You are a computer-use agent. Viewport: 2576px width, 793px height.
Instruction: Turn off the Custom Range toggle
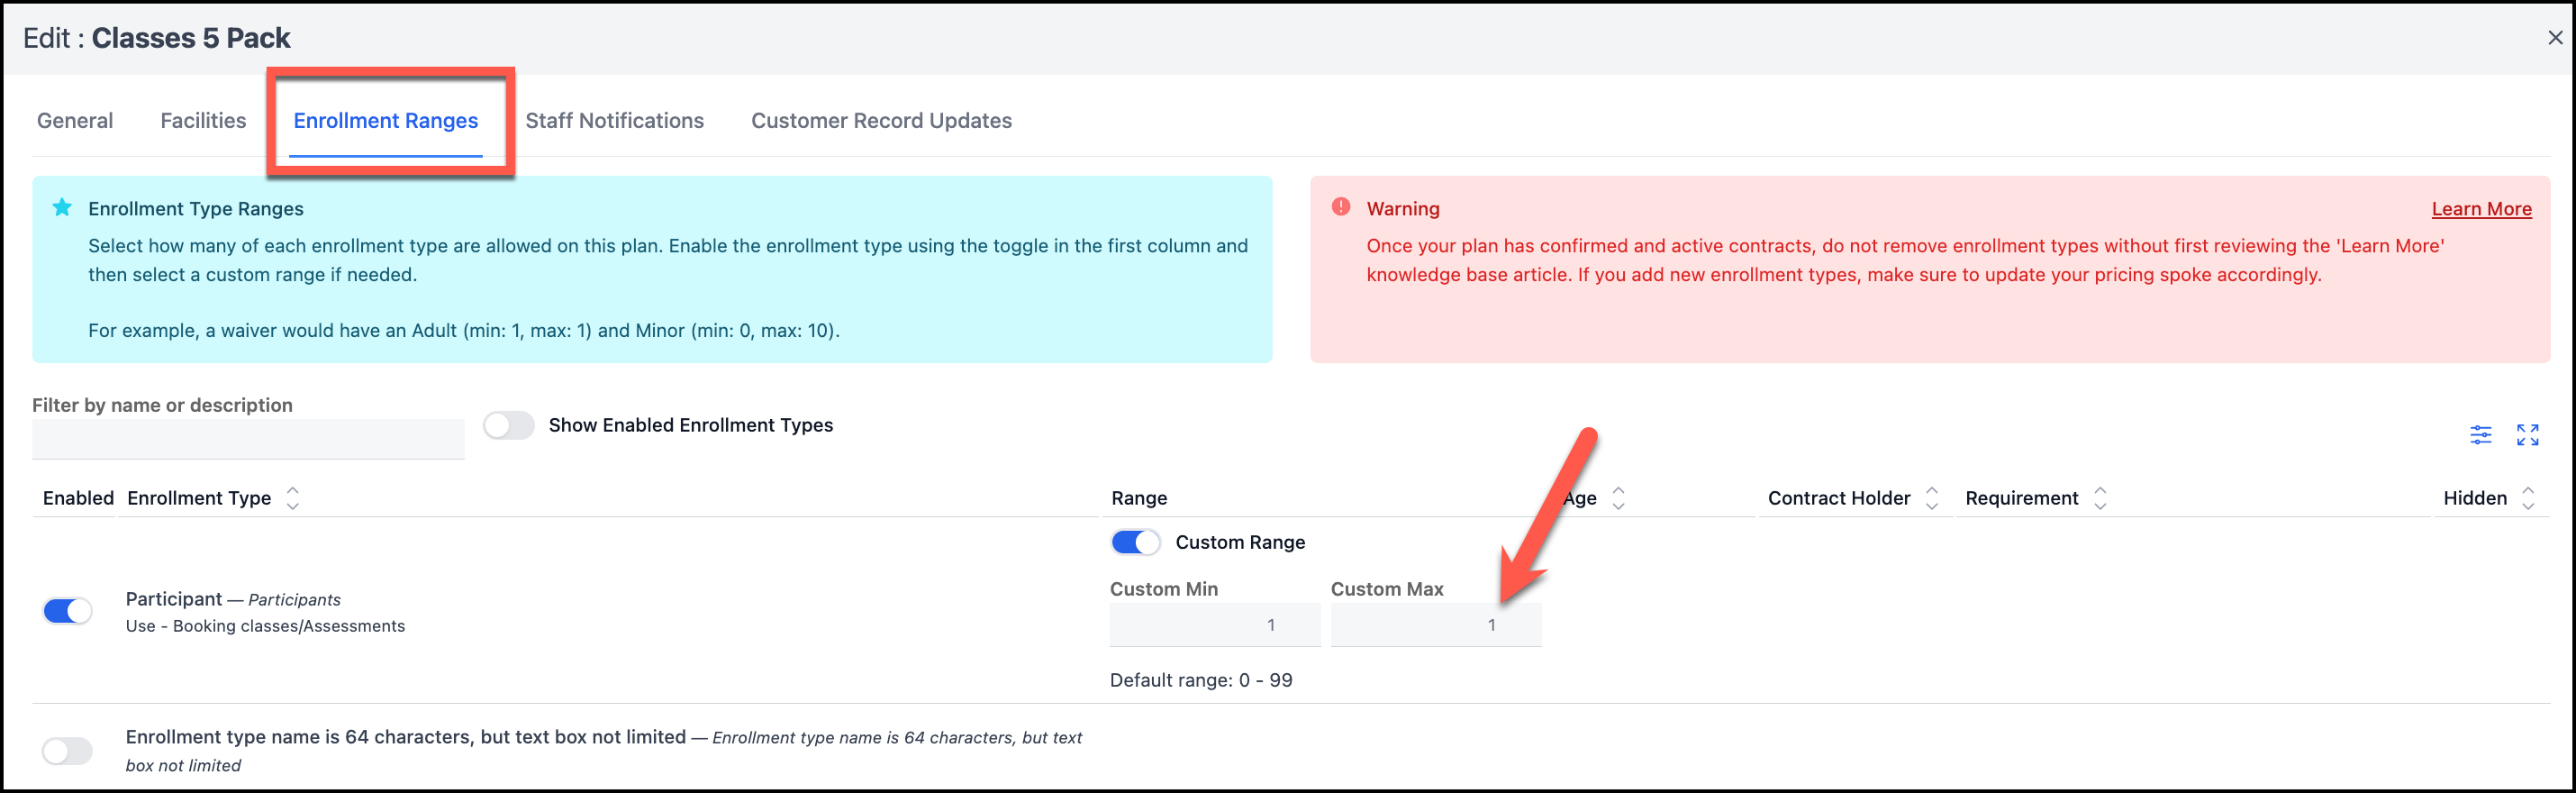1135,542
